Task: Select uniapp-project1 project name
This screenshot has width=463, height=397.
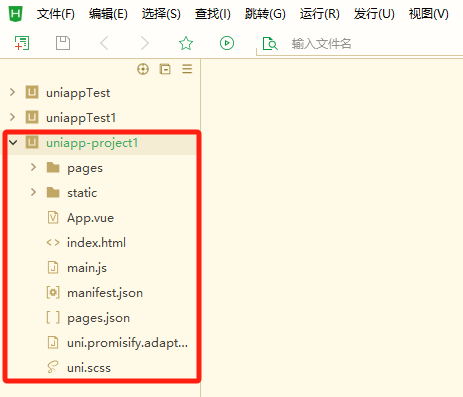Action: click(92, 143)
